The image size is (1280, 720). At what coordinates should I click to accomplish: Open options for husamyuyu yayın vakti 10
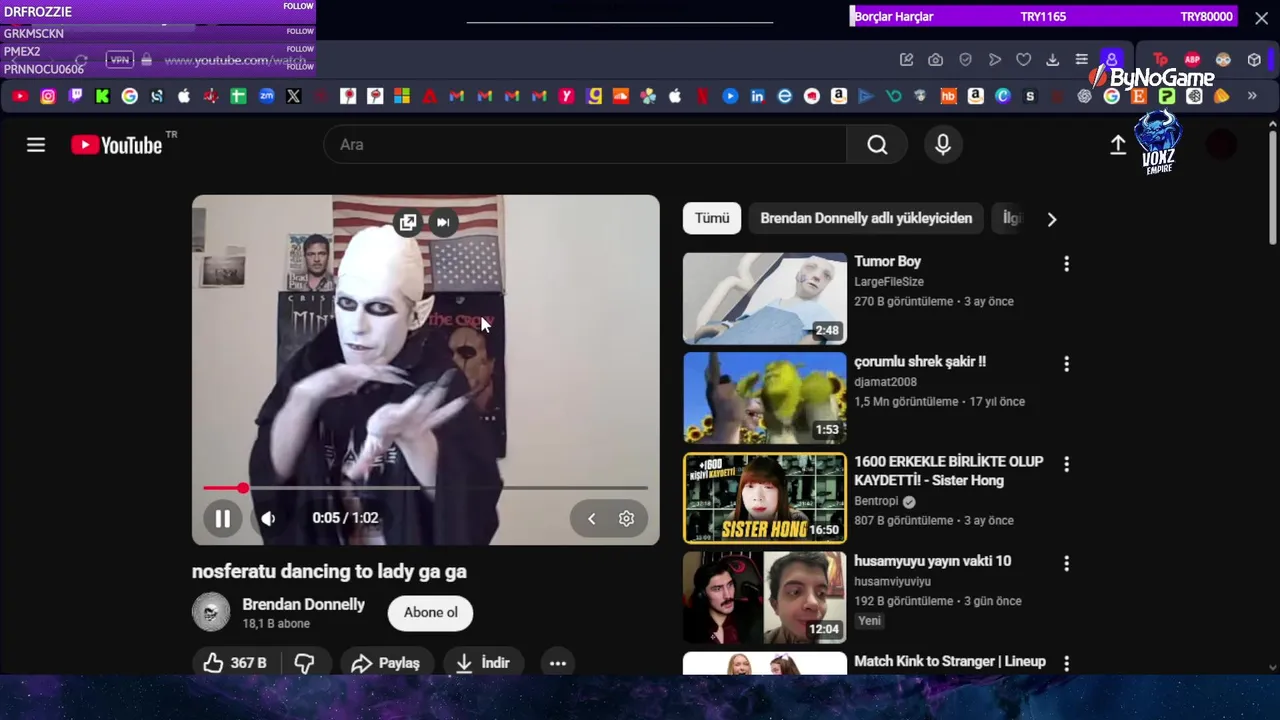(x=1066, y=564)
